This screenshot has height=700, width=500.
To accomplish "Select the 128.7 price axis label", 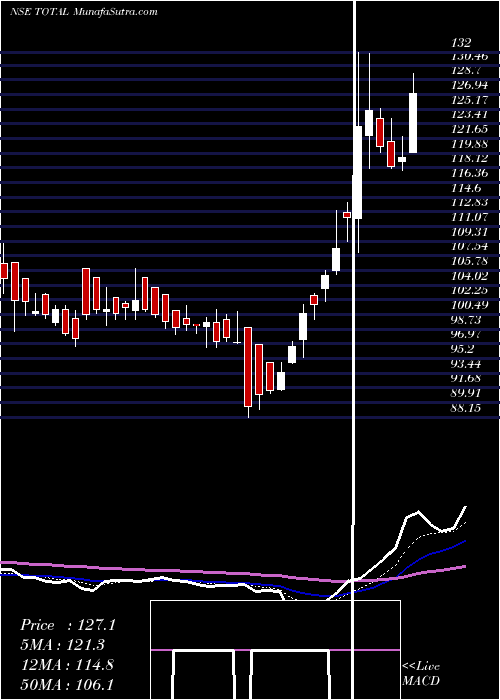I will tap(466, 71).
